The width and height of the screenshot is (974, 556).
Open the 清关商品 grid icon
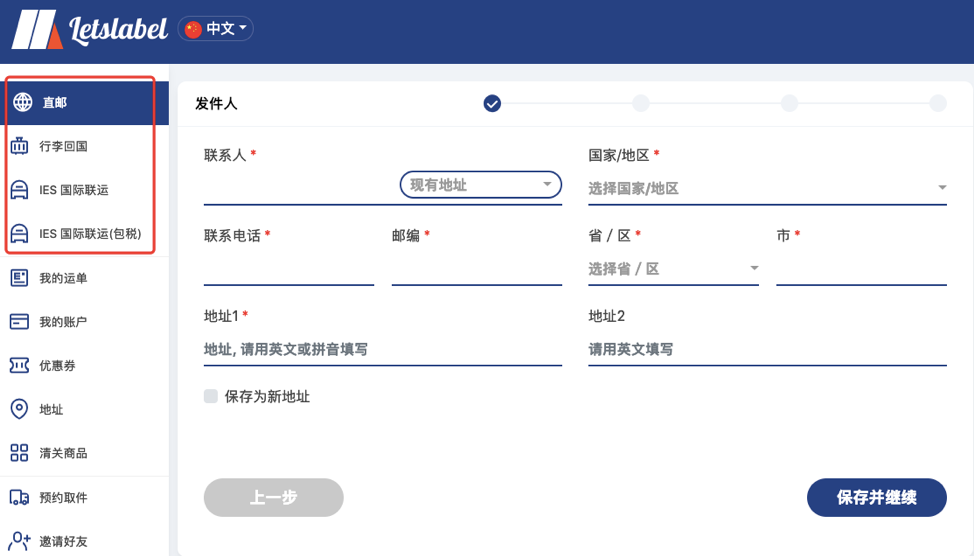19,453
